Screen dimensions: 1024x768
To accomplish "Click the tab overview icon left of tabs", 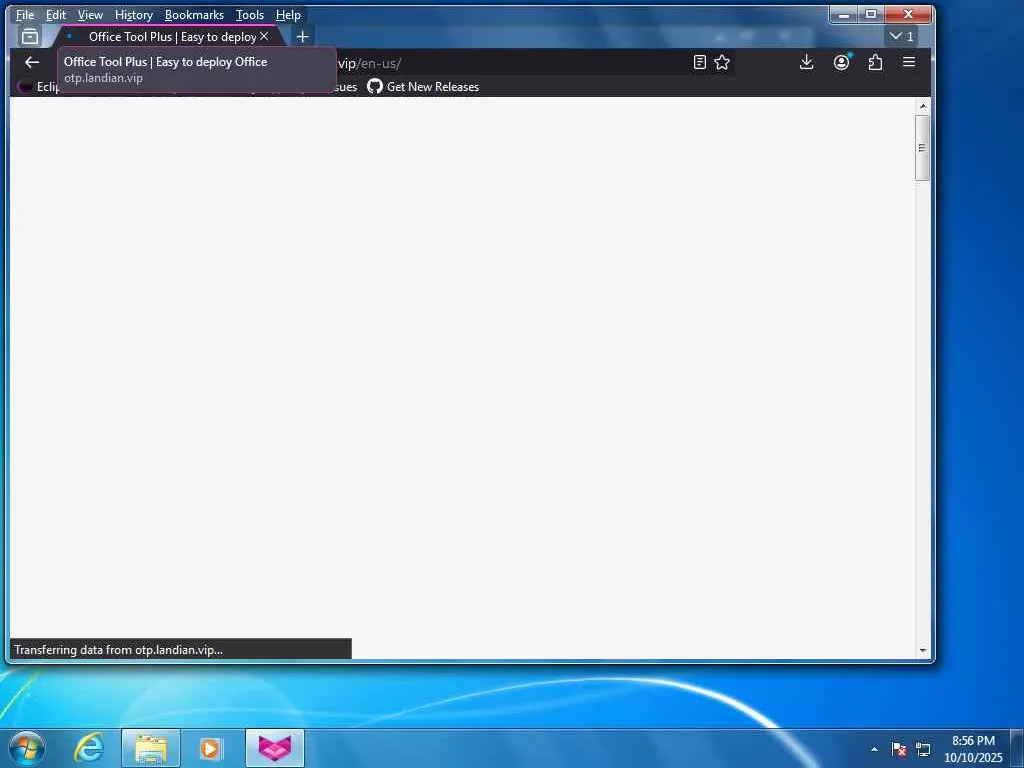I will (x=30, y=37).
